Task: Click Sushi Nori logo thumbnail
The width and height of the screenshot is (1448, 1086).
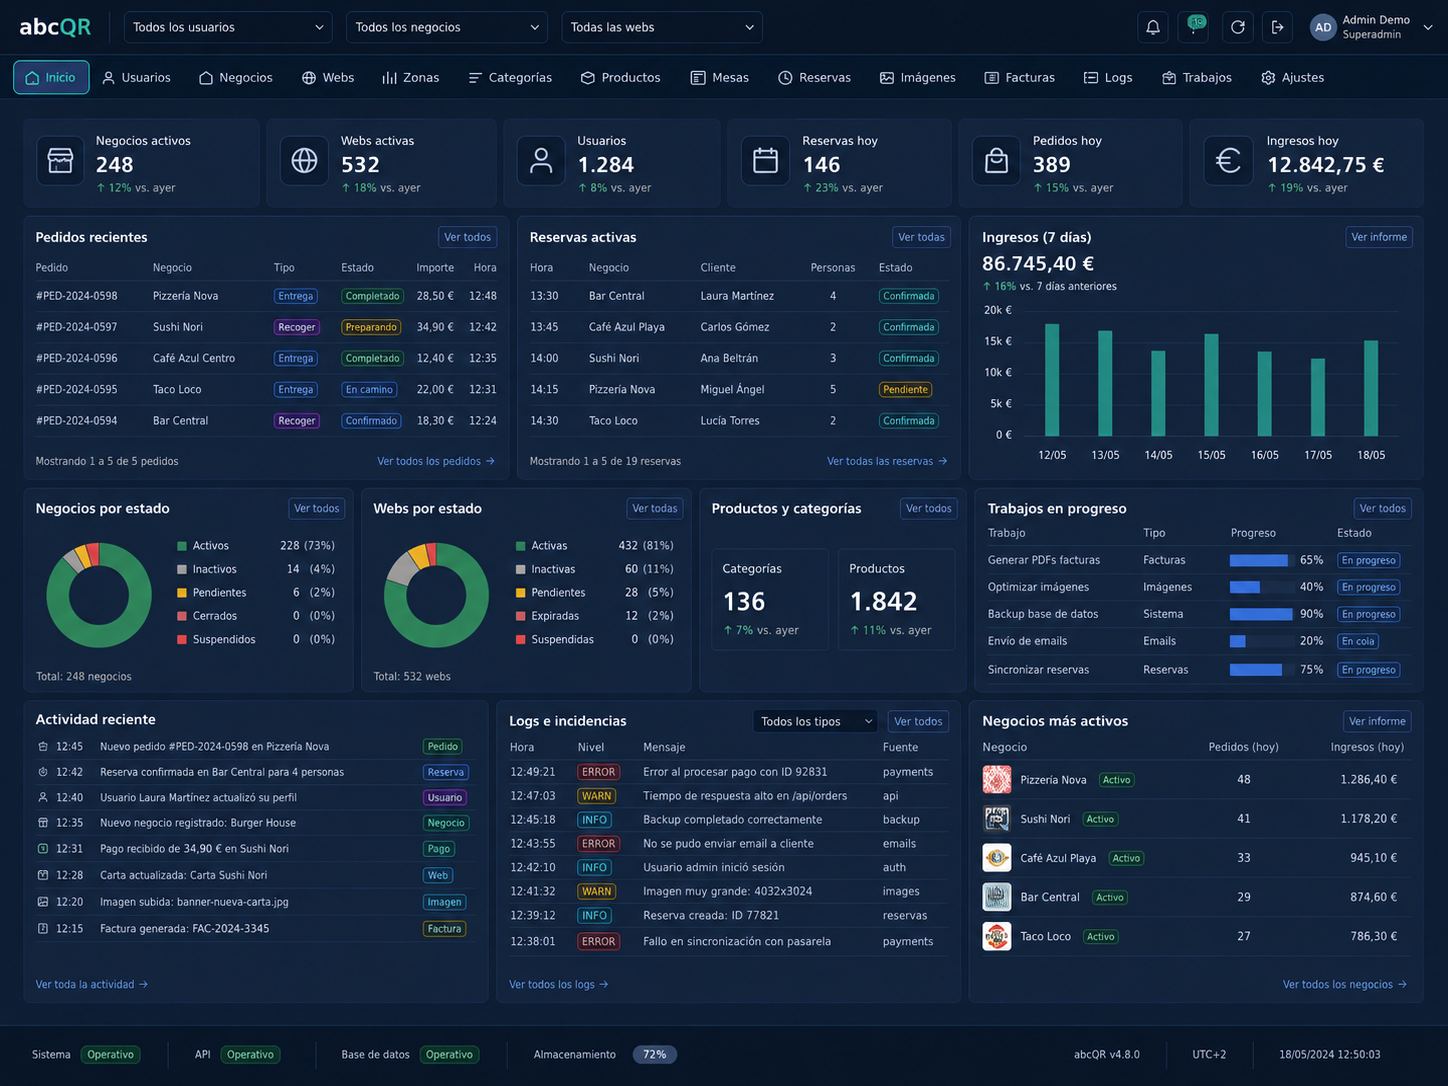Action: [996, 818]
